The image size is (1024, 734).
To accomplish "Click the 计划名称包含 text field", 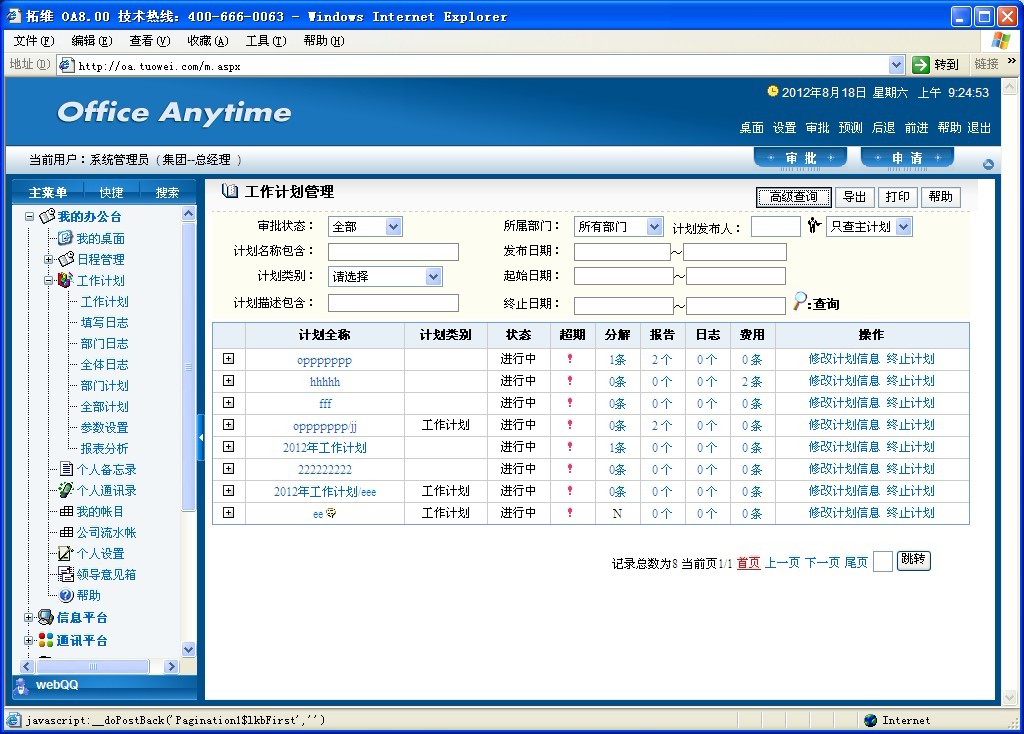I will coord(393,252).
